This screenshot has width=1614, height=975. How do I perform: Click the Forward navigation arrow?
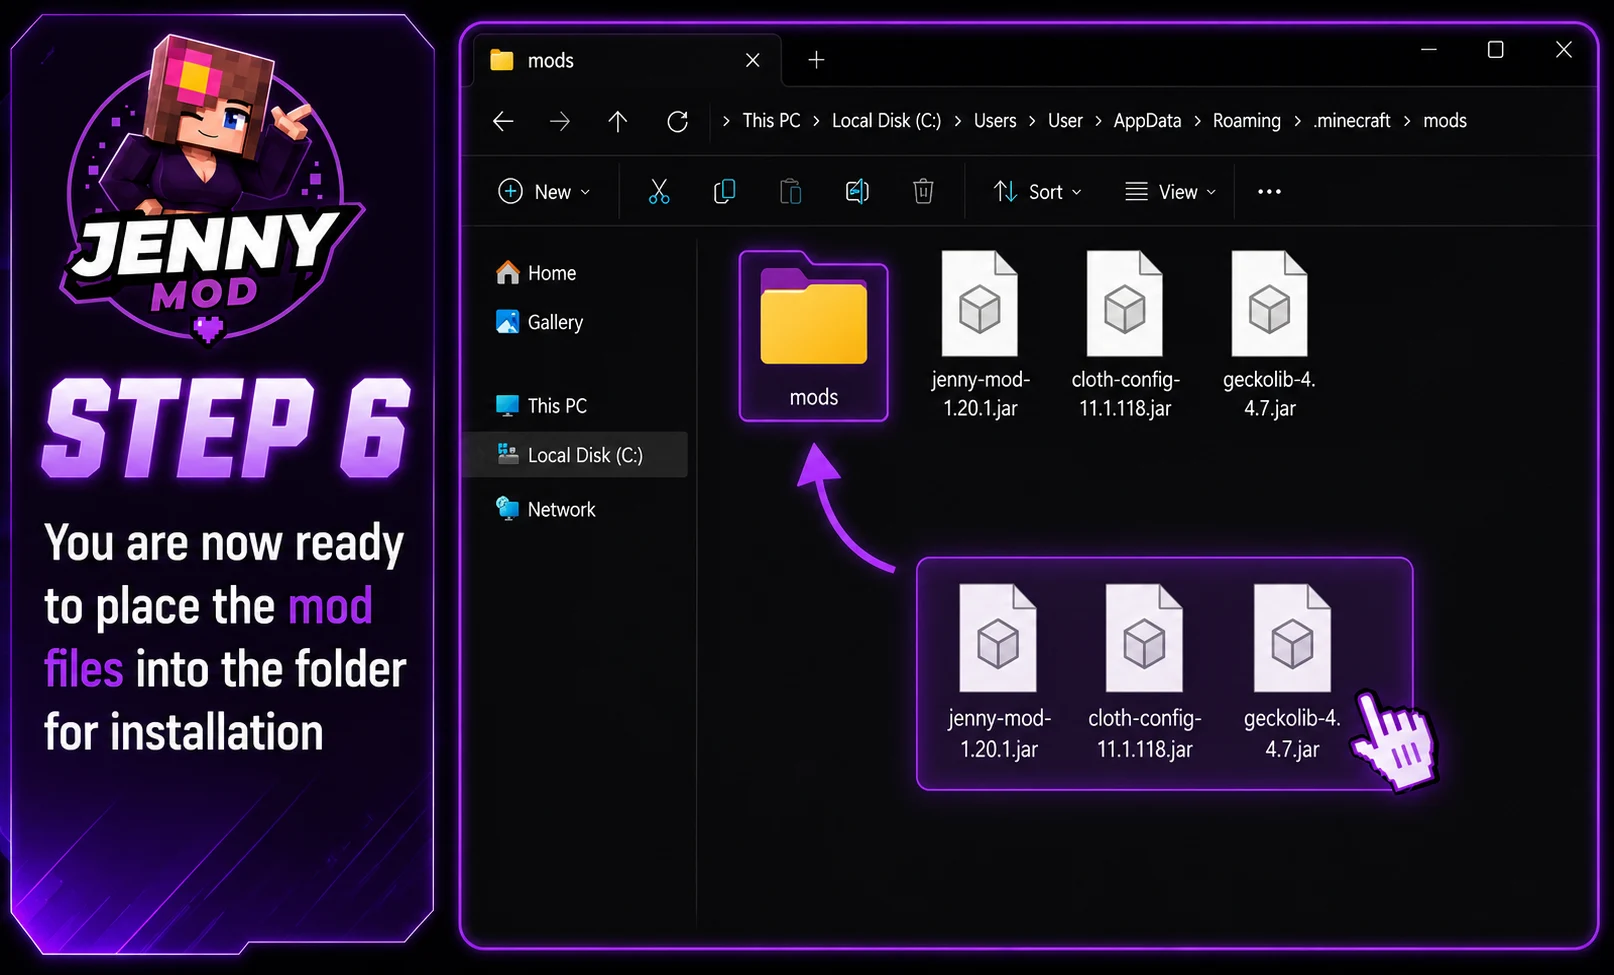(x=560, y=121)
